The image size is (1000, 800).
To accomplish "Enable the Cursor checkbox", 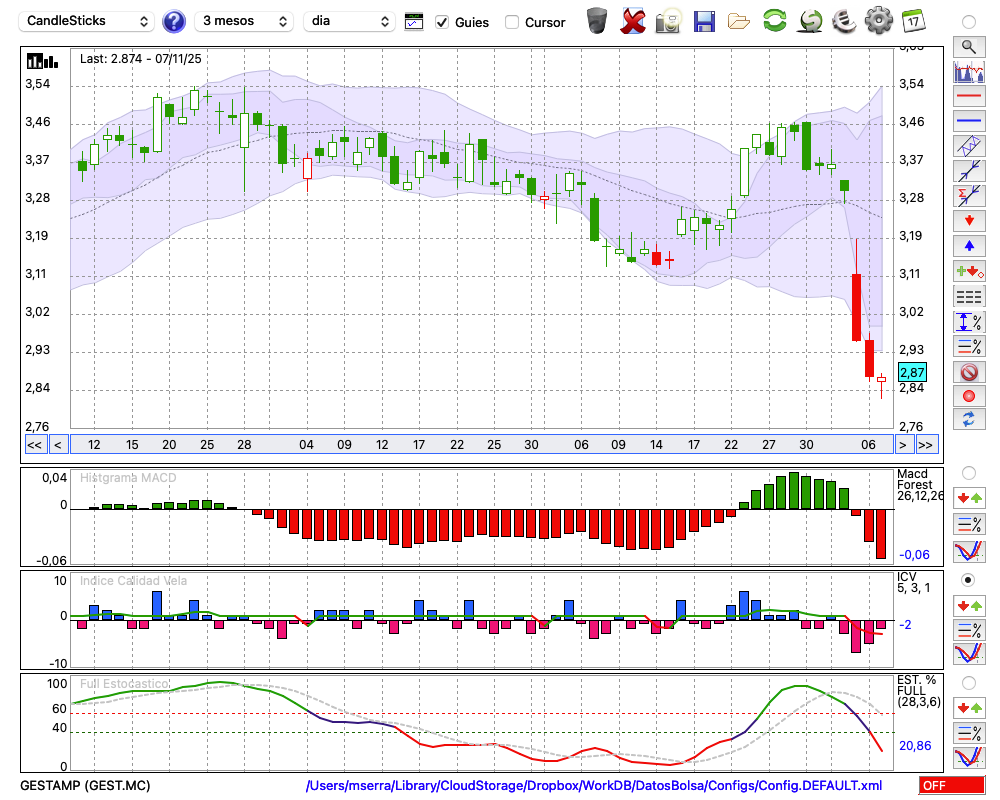I will [x=511, y=22].
